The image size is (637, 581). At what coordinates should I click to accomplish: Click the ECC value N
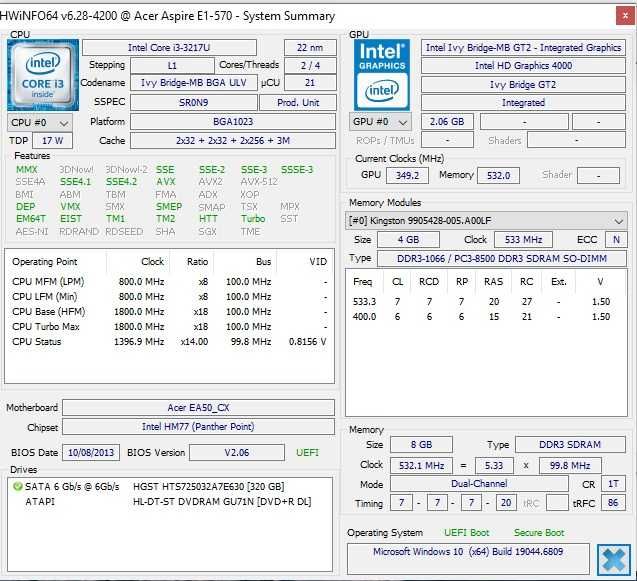pos(616,239)
